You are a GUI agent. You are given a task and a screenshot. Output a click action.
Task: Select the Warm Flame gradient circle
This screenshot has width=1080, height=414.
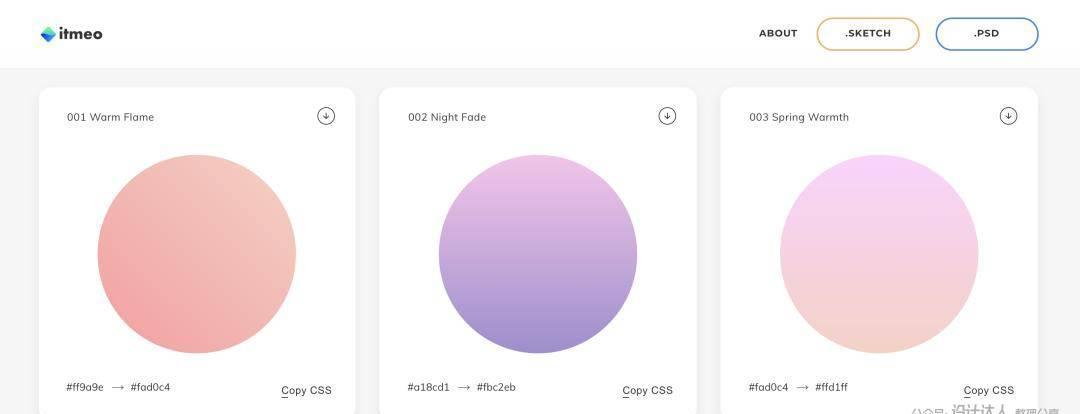tap(197, 254)
